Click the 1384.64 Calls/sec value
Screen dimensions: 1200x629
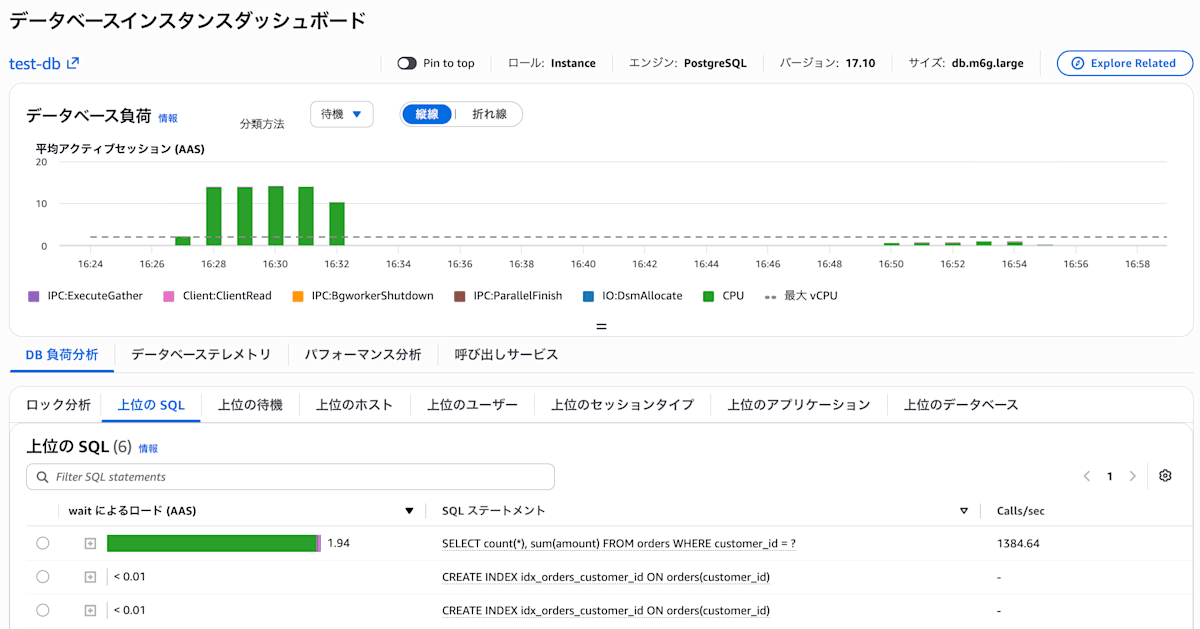coord(1018,544)
